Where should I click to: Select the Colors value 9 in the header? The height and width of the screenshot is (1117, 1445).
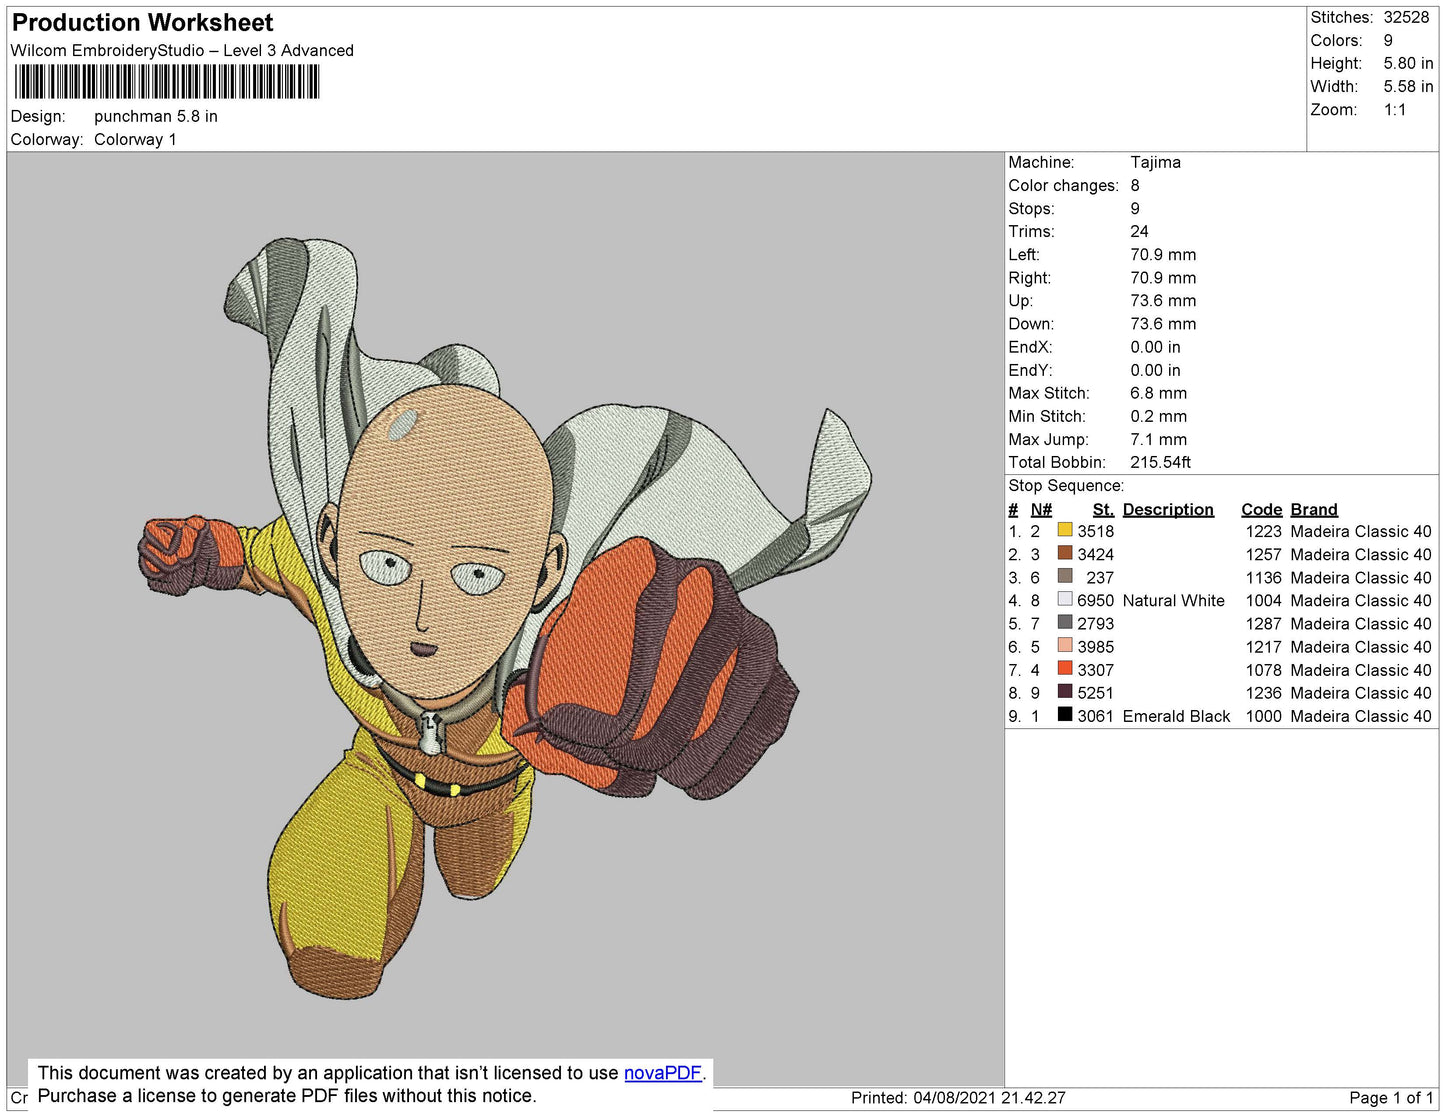1388,41
